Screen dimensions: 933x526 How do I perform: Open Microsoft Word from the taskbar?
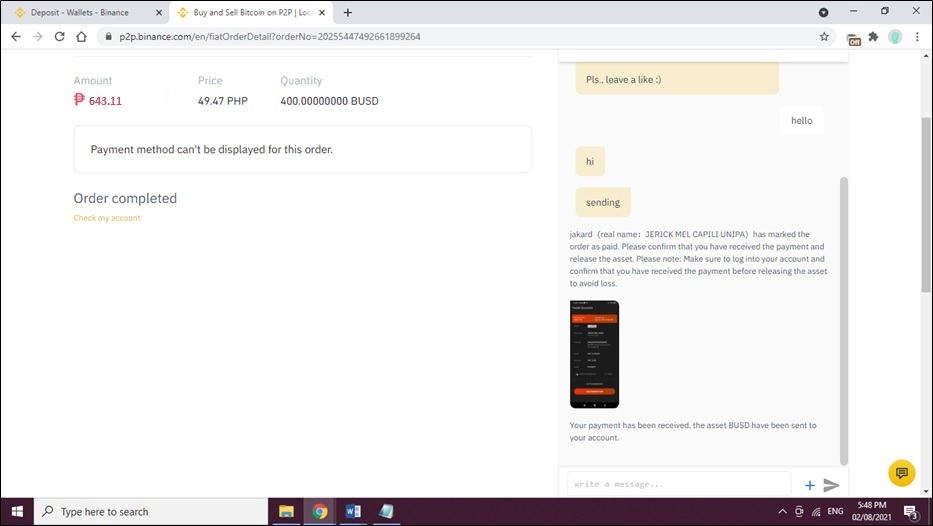pyautogui.click(x=352, y=512)
